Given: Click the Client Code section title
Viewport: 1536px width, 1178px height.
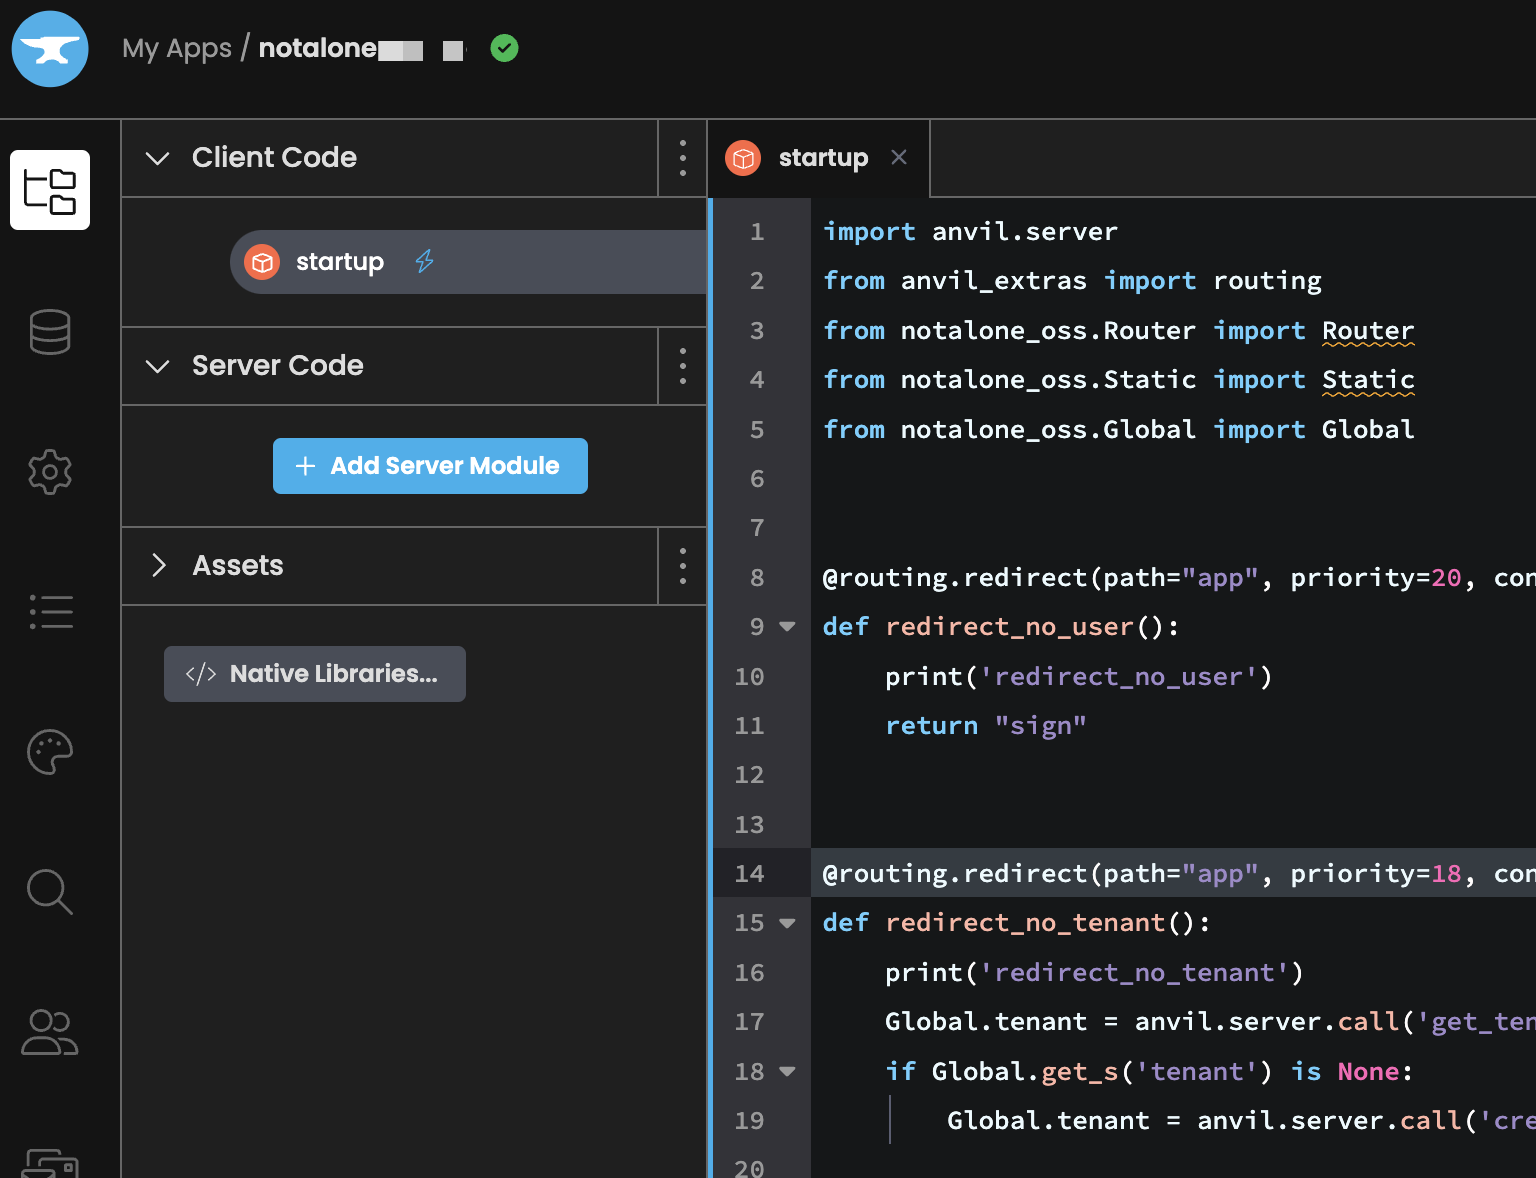Looking at the screenshot, I should pos(274,157).
